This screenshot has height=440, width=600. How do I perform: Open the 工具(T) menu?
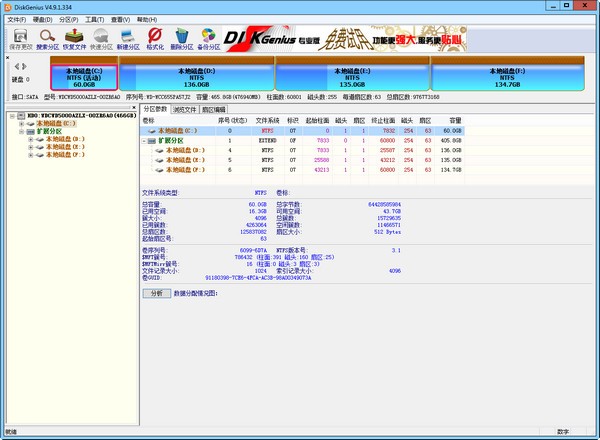95,19
